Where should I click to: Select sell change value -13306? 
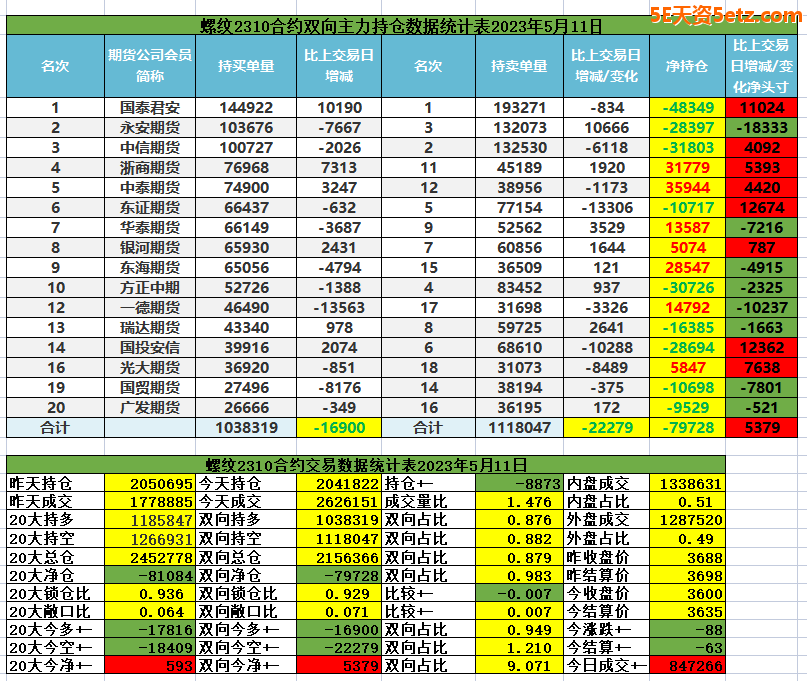607,208
